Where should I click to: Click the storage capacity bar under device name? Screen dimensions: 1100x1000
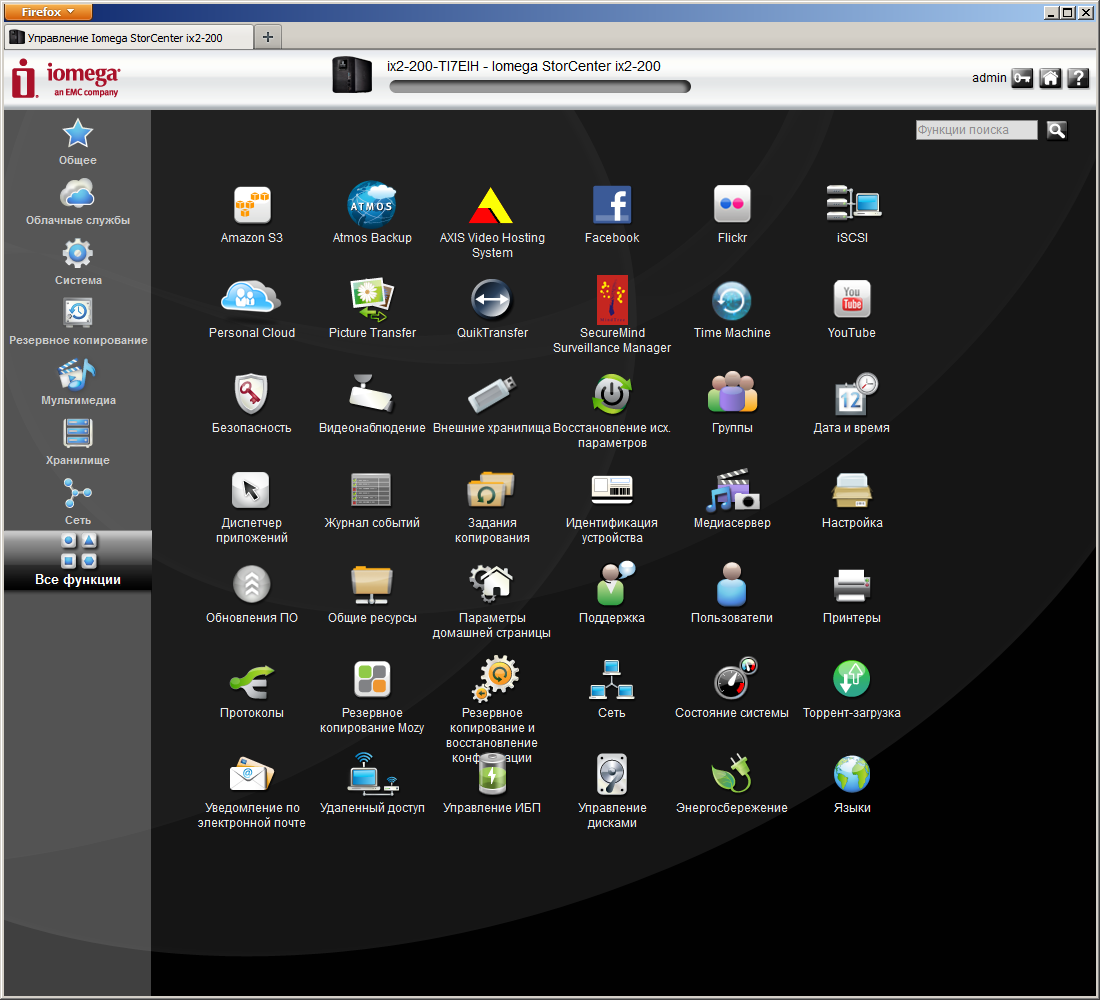click(539, 86)
